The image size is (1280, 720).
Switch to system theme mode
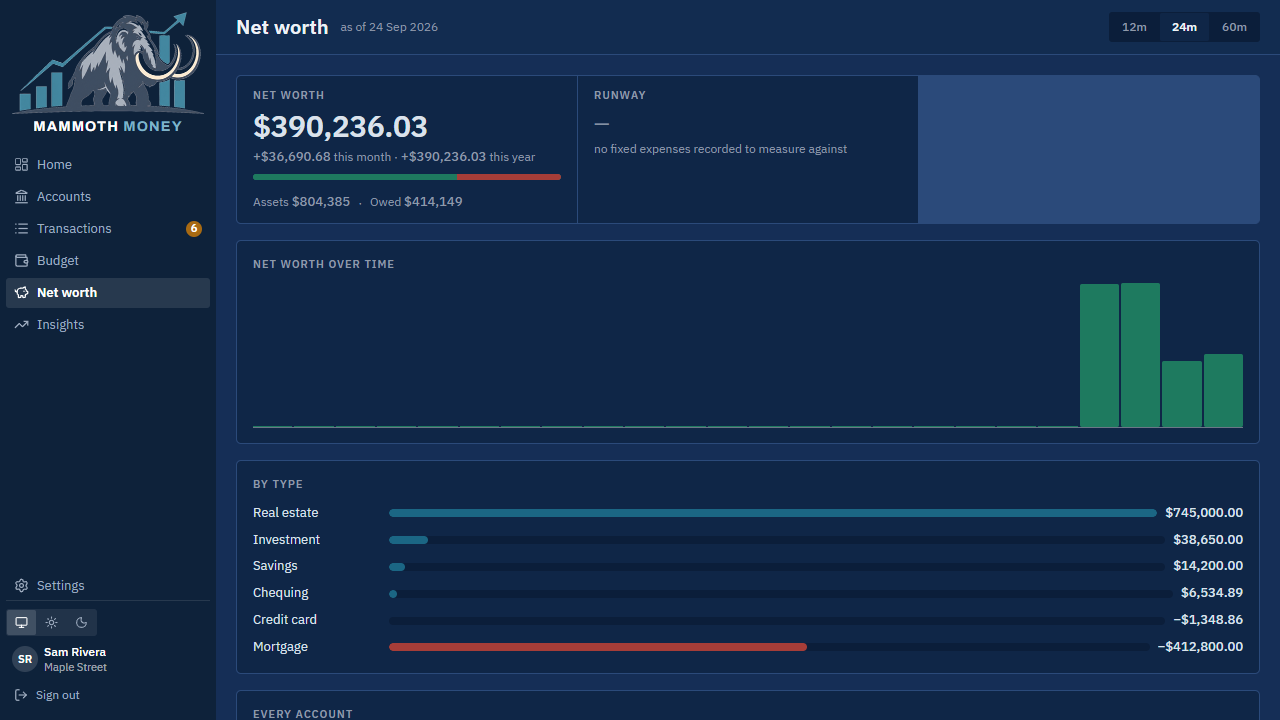coord(21,622)
